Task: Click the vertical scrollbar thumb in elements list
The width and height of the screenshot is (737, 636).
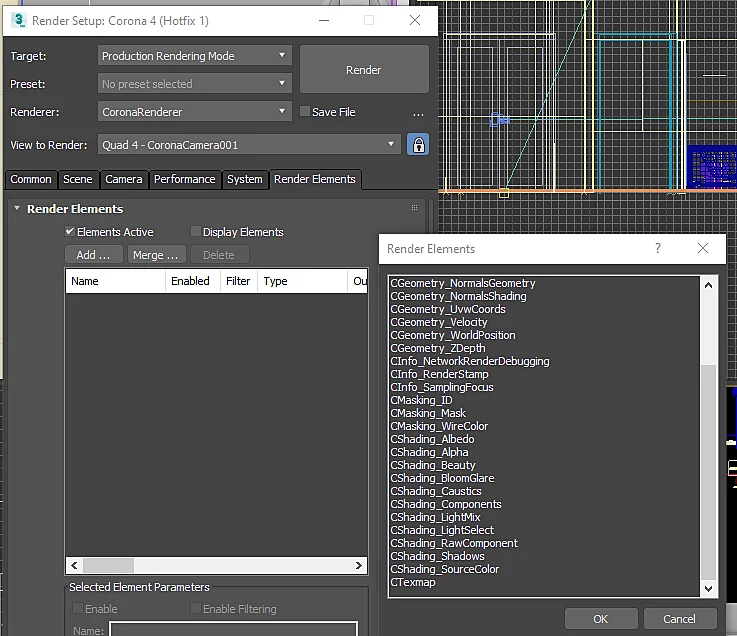Action: point(708,472)
